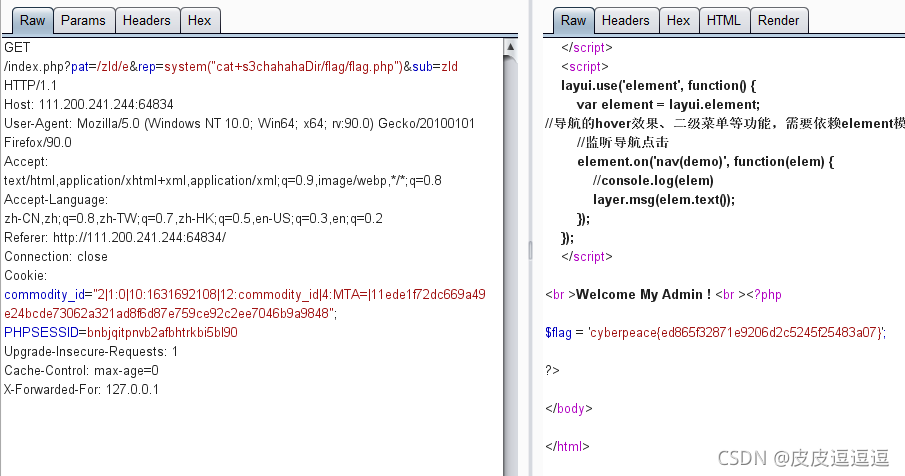Open the response Render tab
Screen dimensions: 905x476
click(x=778, y=21)
